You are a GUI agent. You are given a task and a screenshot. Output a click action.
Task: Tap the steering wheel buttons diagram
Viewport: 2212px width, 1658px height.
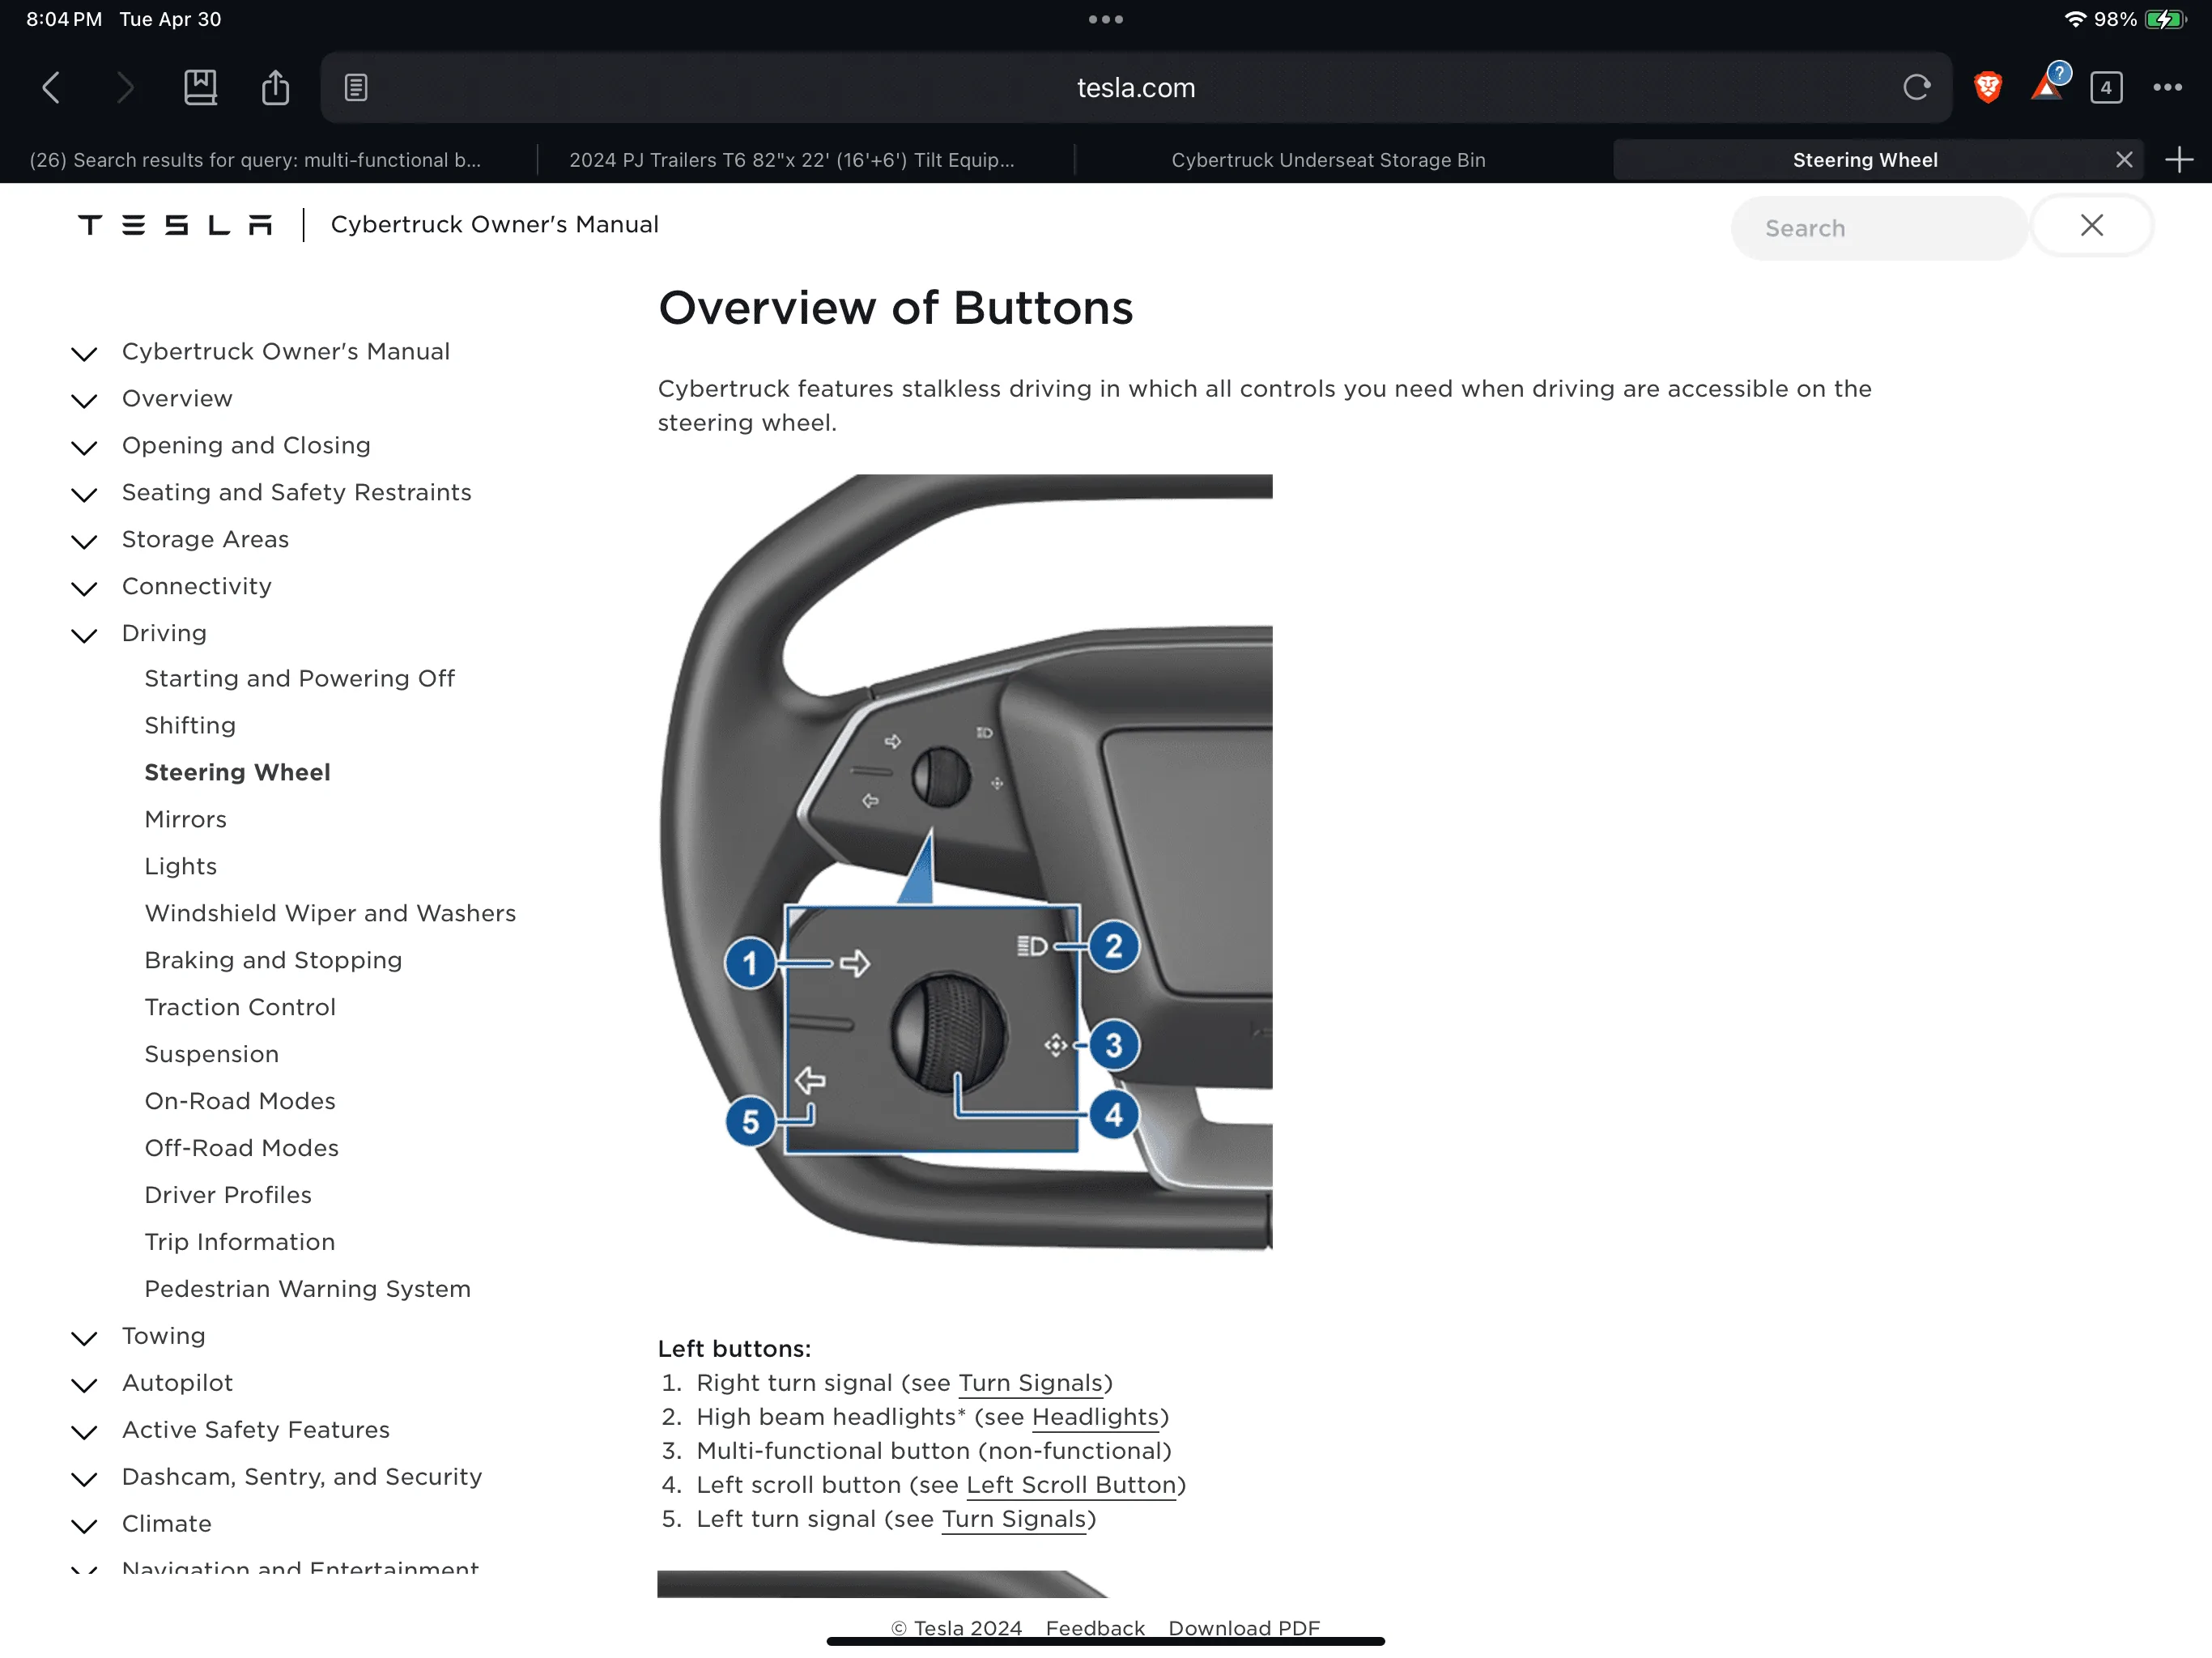pos(965,862)
